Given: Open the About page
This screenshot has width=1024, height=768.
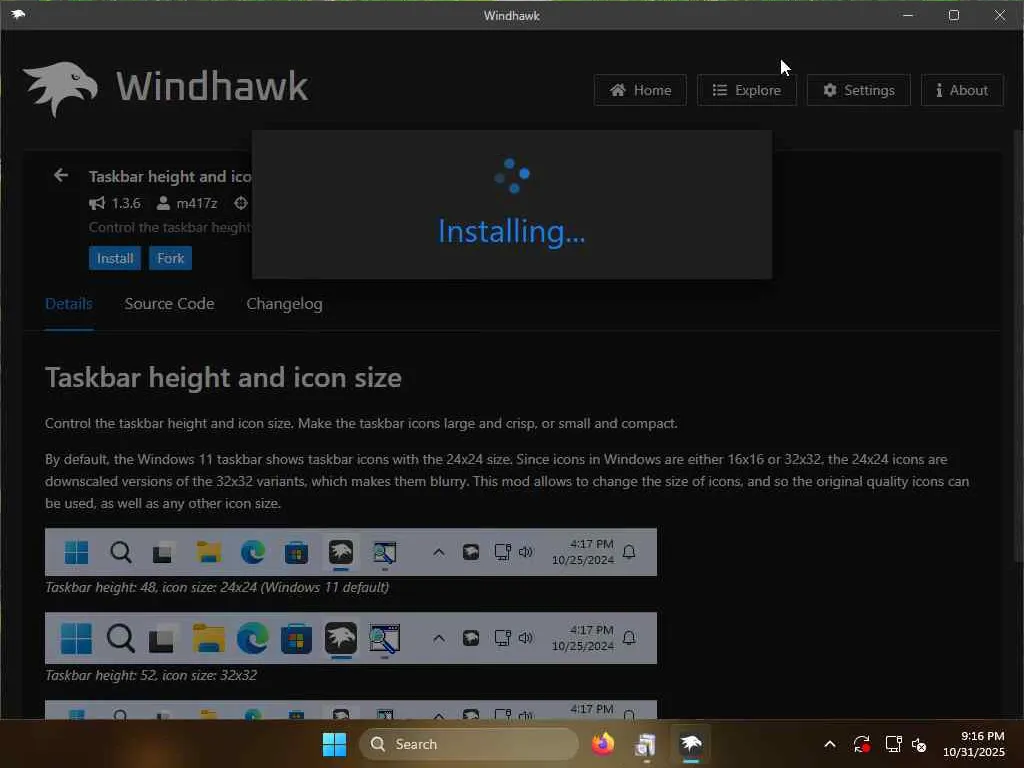Looking at the screenshot, I should (962, 90).
